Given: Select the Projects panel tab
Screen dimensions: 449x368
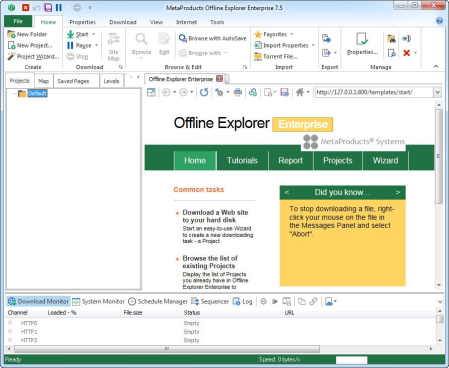Looking at the screenshot, I should 20,81.
